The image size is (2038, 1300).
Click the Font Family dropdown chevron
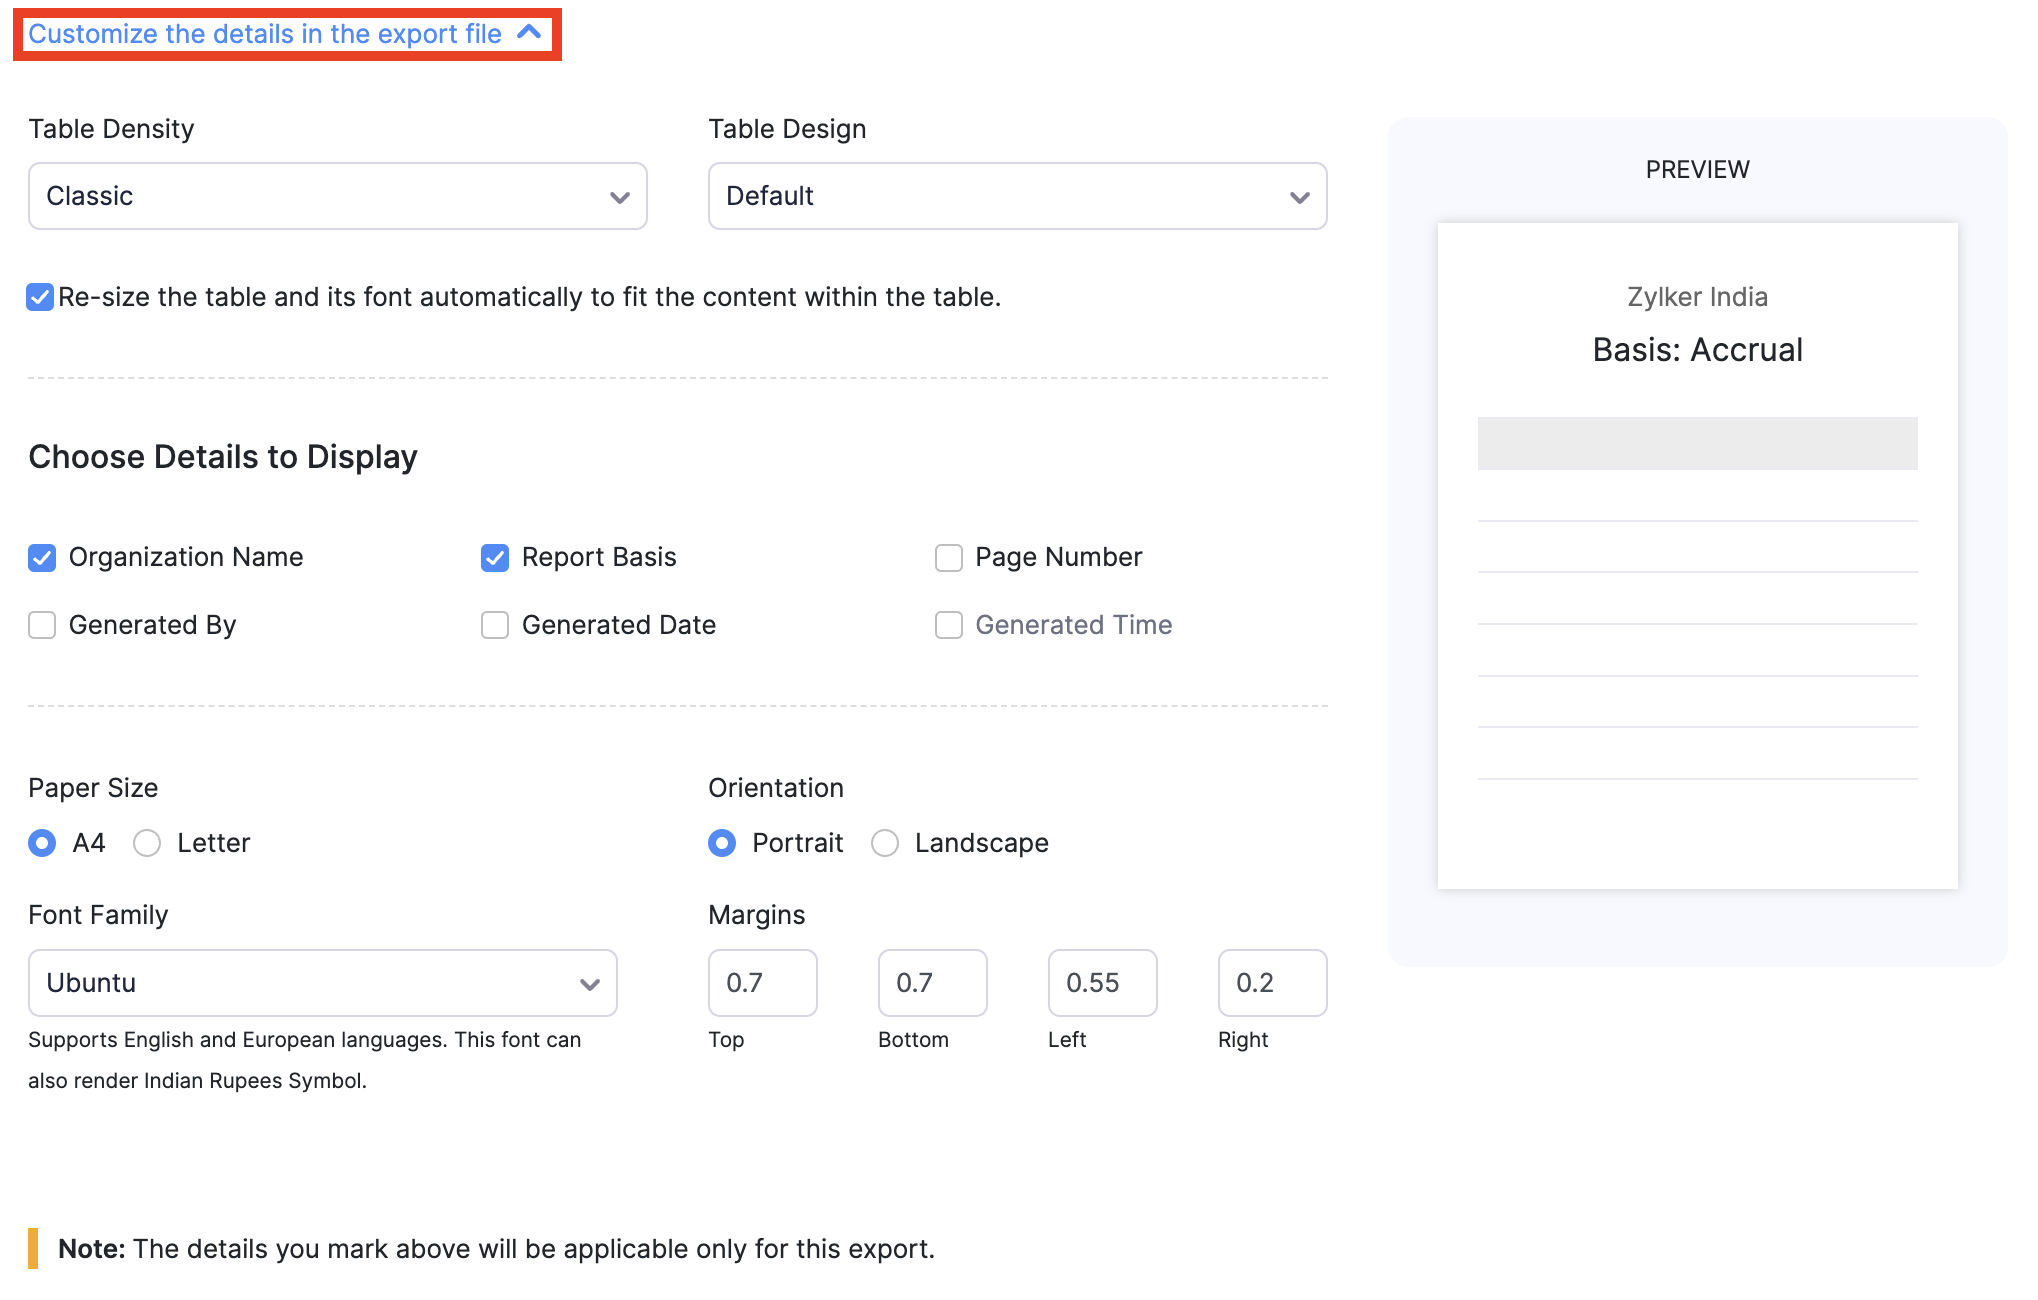point(590,983)
